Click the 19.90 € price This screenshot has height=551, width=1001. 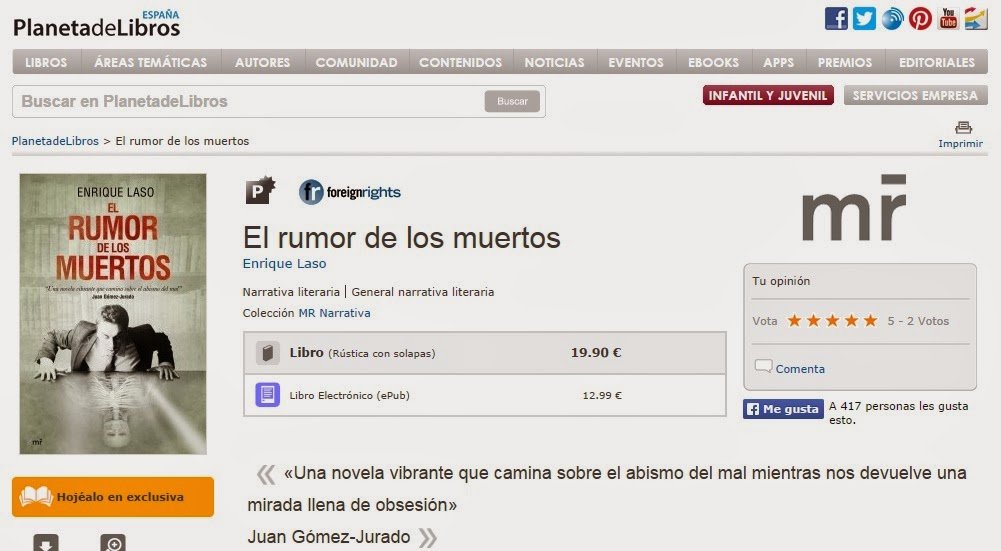596,352
